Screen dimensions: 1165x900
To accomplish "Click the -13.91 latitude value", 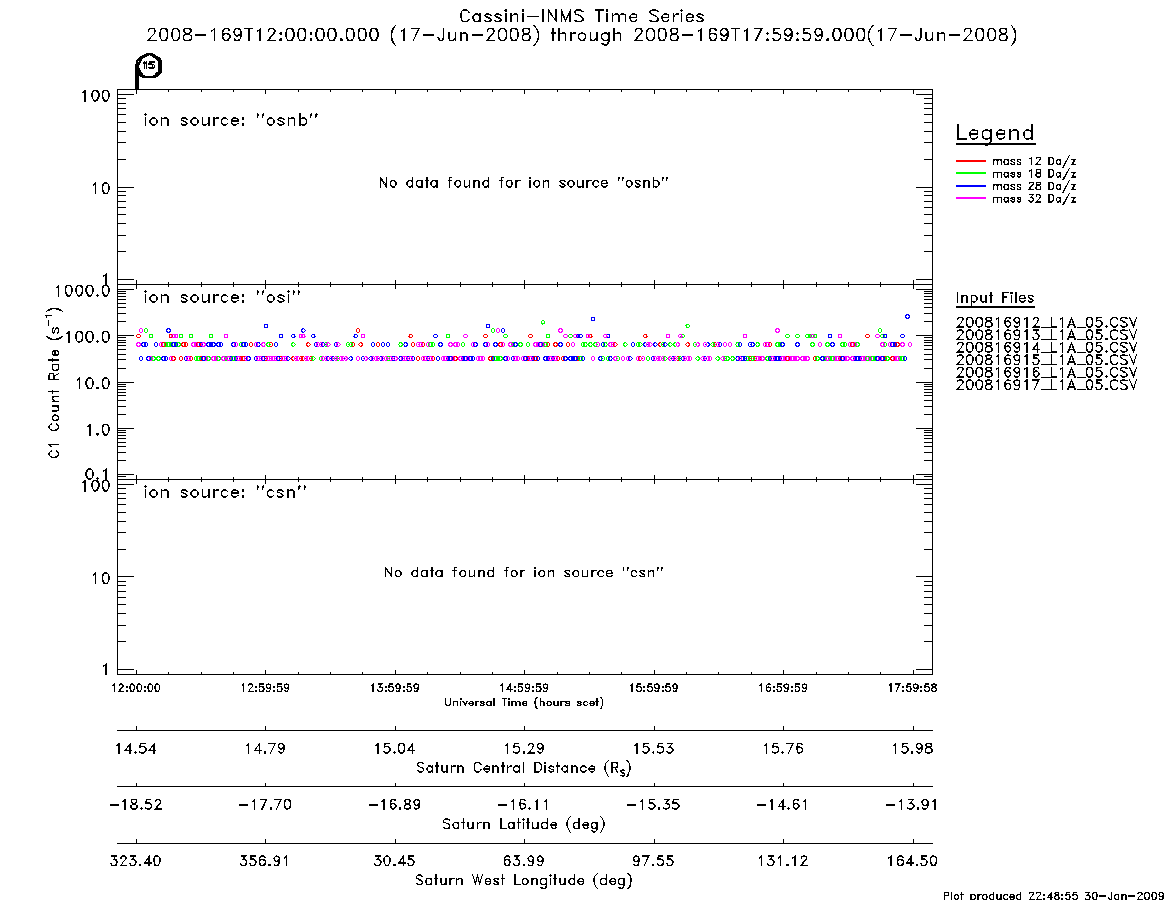I will (912, 805).
